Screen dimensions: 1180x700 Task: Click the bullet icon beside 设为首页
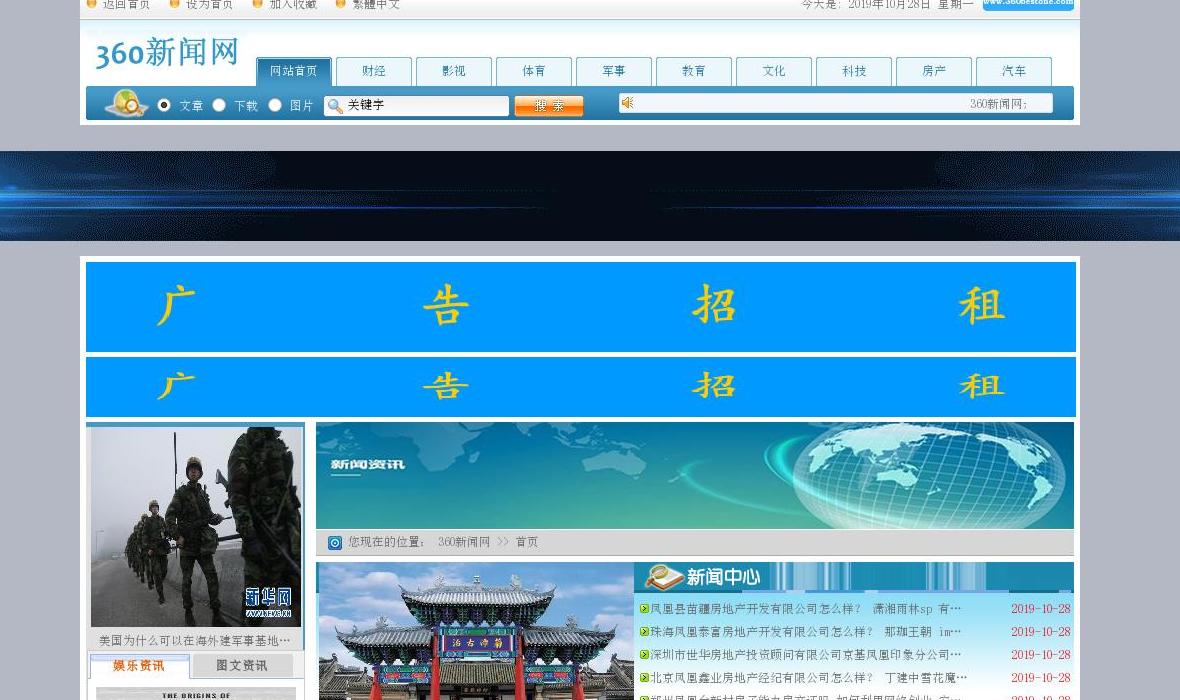pos(174,4)
